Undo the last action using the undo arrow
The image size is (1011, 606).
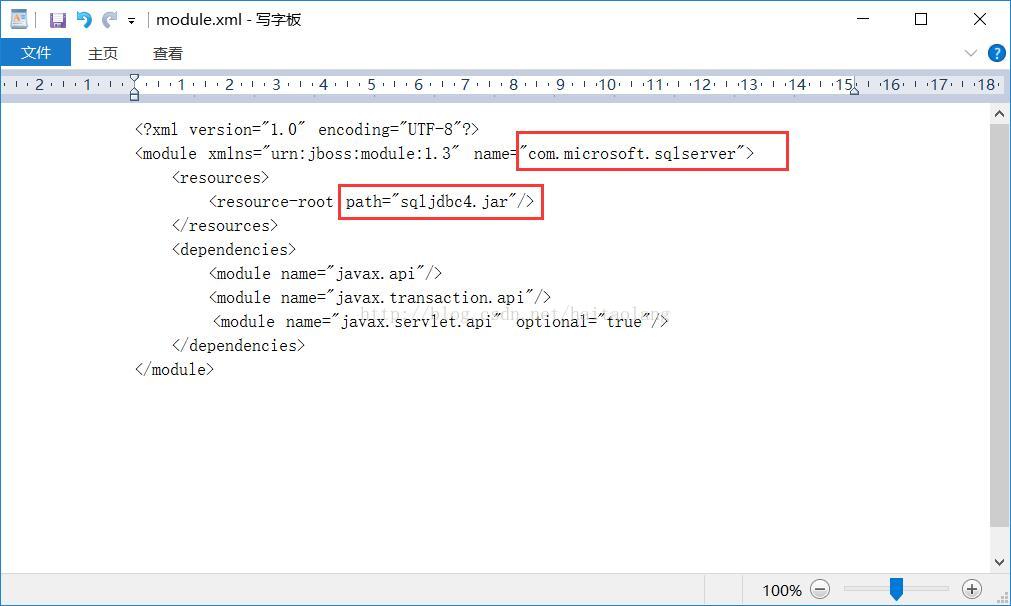pyautogui.click(x=84, y=20)
